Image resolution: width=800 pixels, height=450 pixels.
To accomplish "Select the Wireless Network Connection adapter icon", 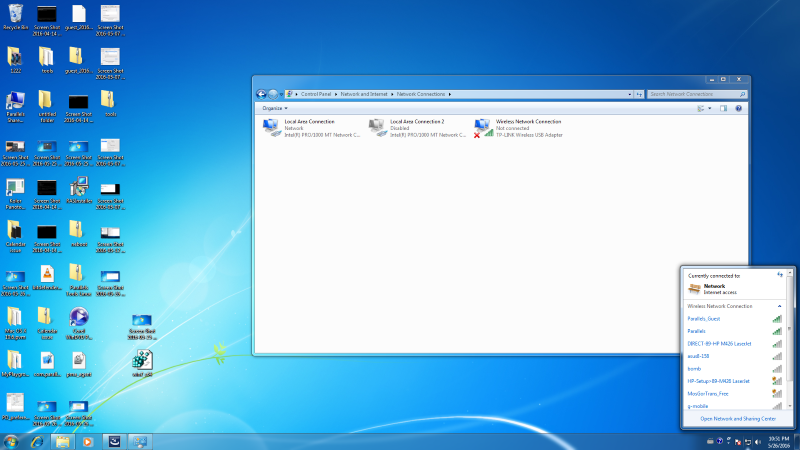I will [x=484, y=126].
